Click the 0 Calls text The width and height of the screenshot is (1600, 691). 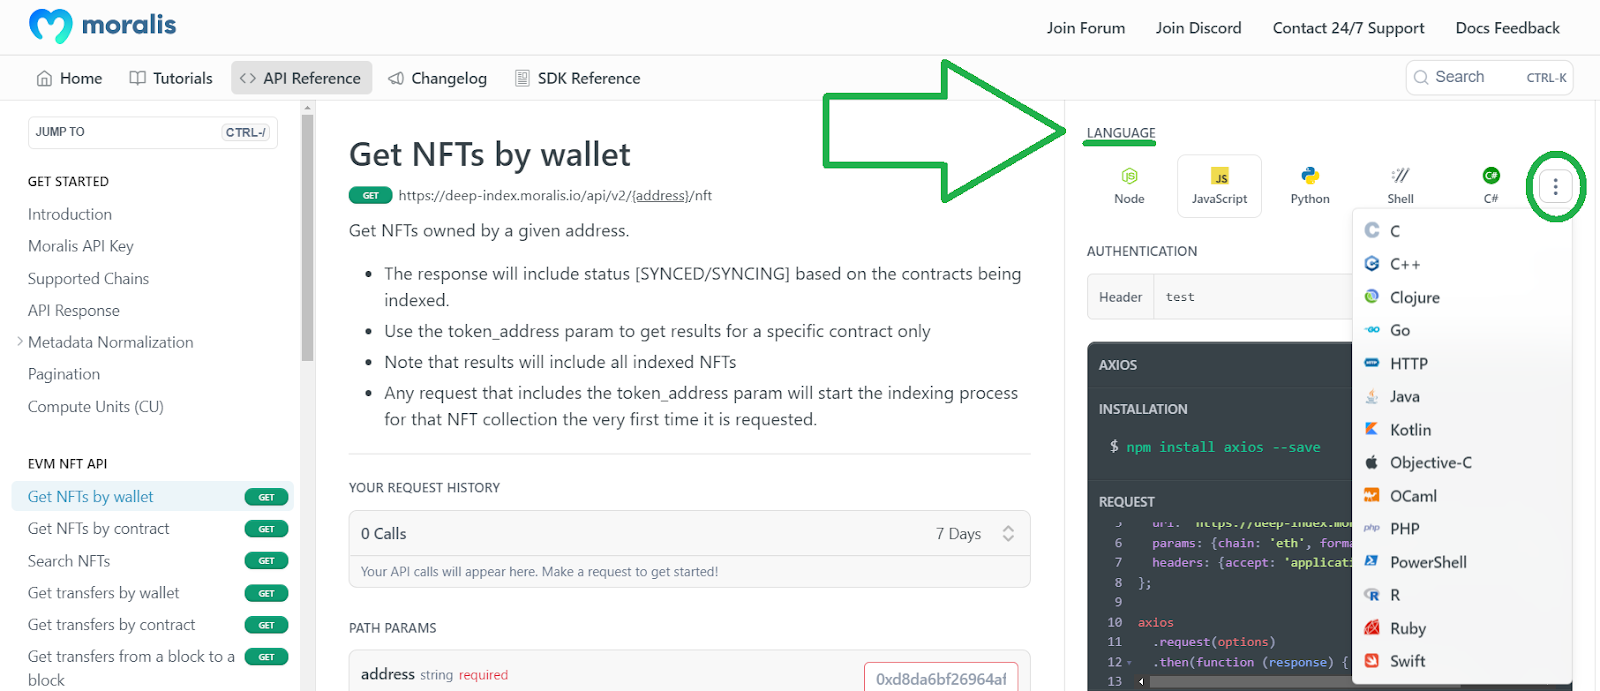point(384,534)
